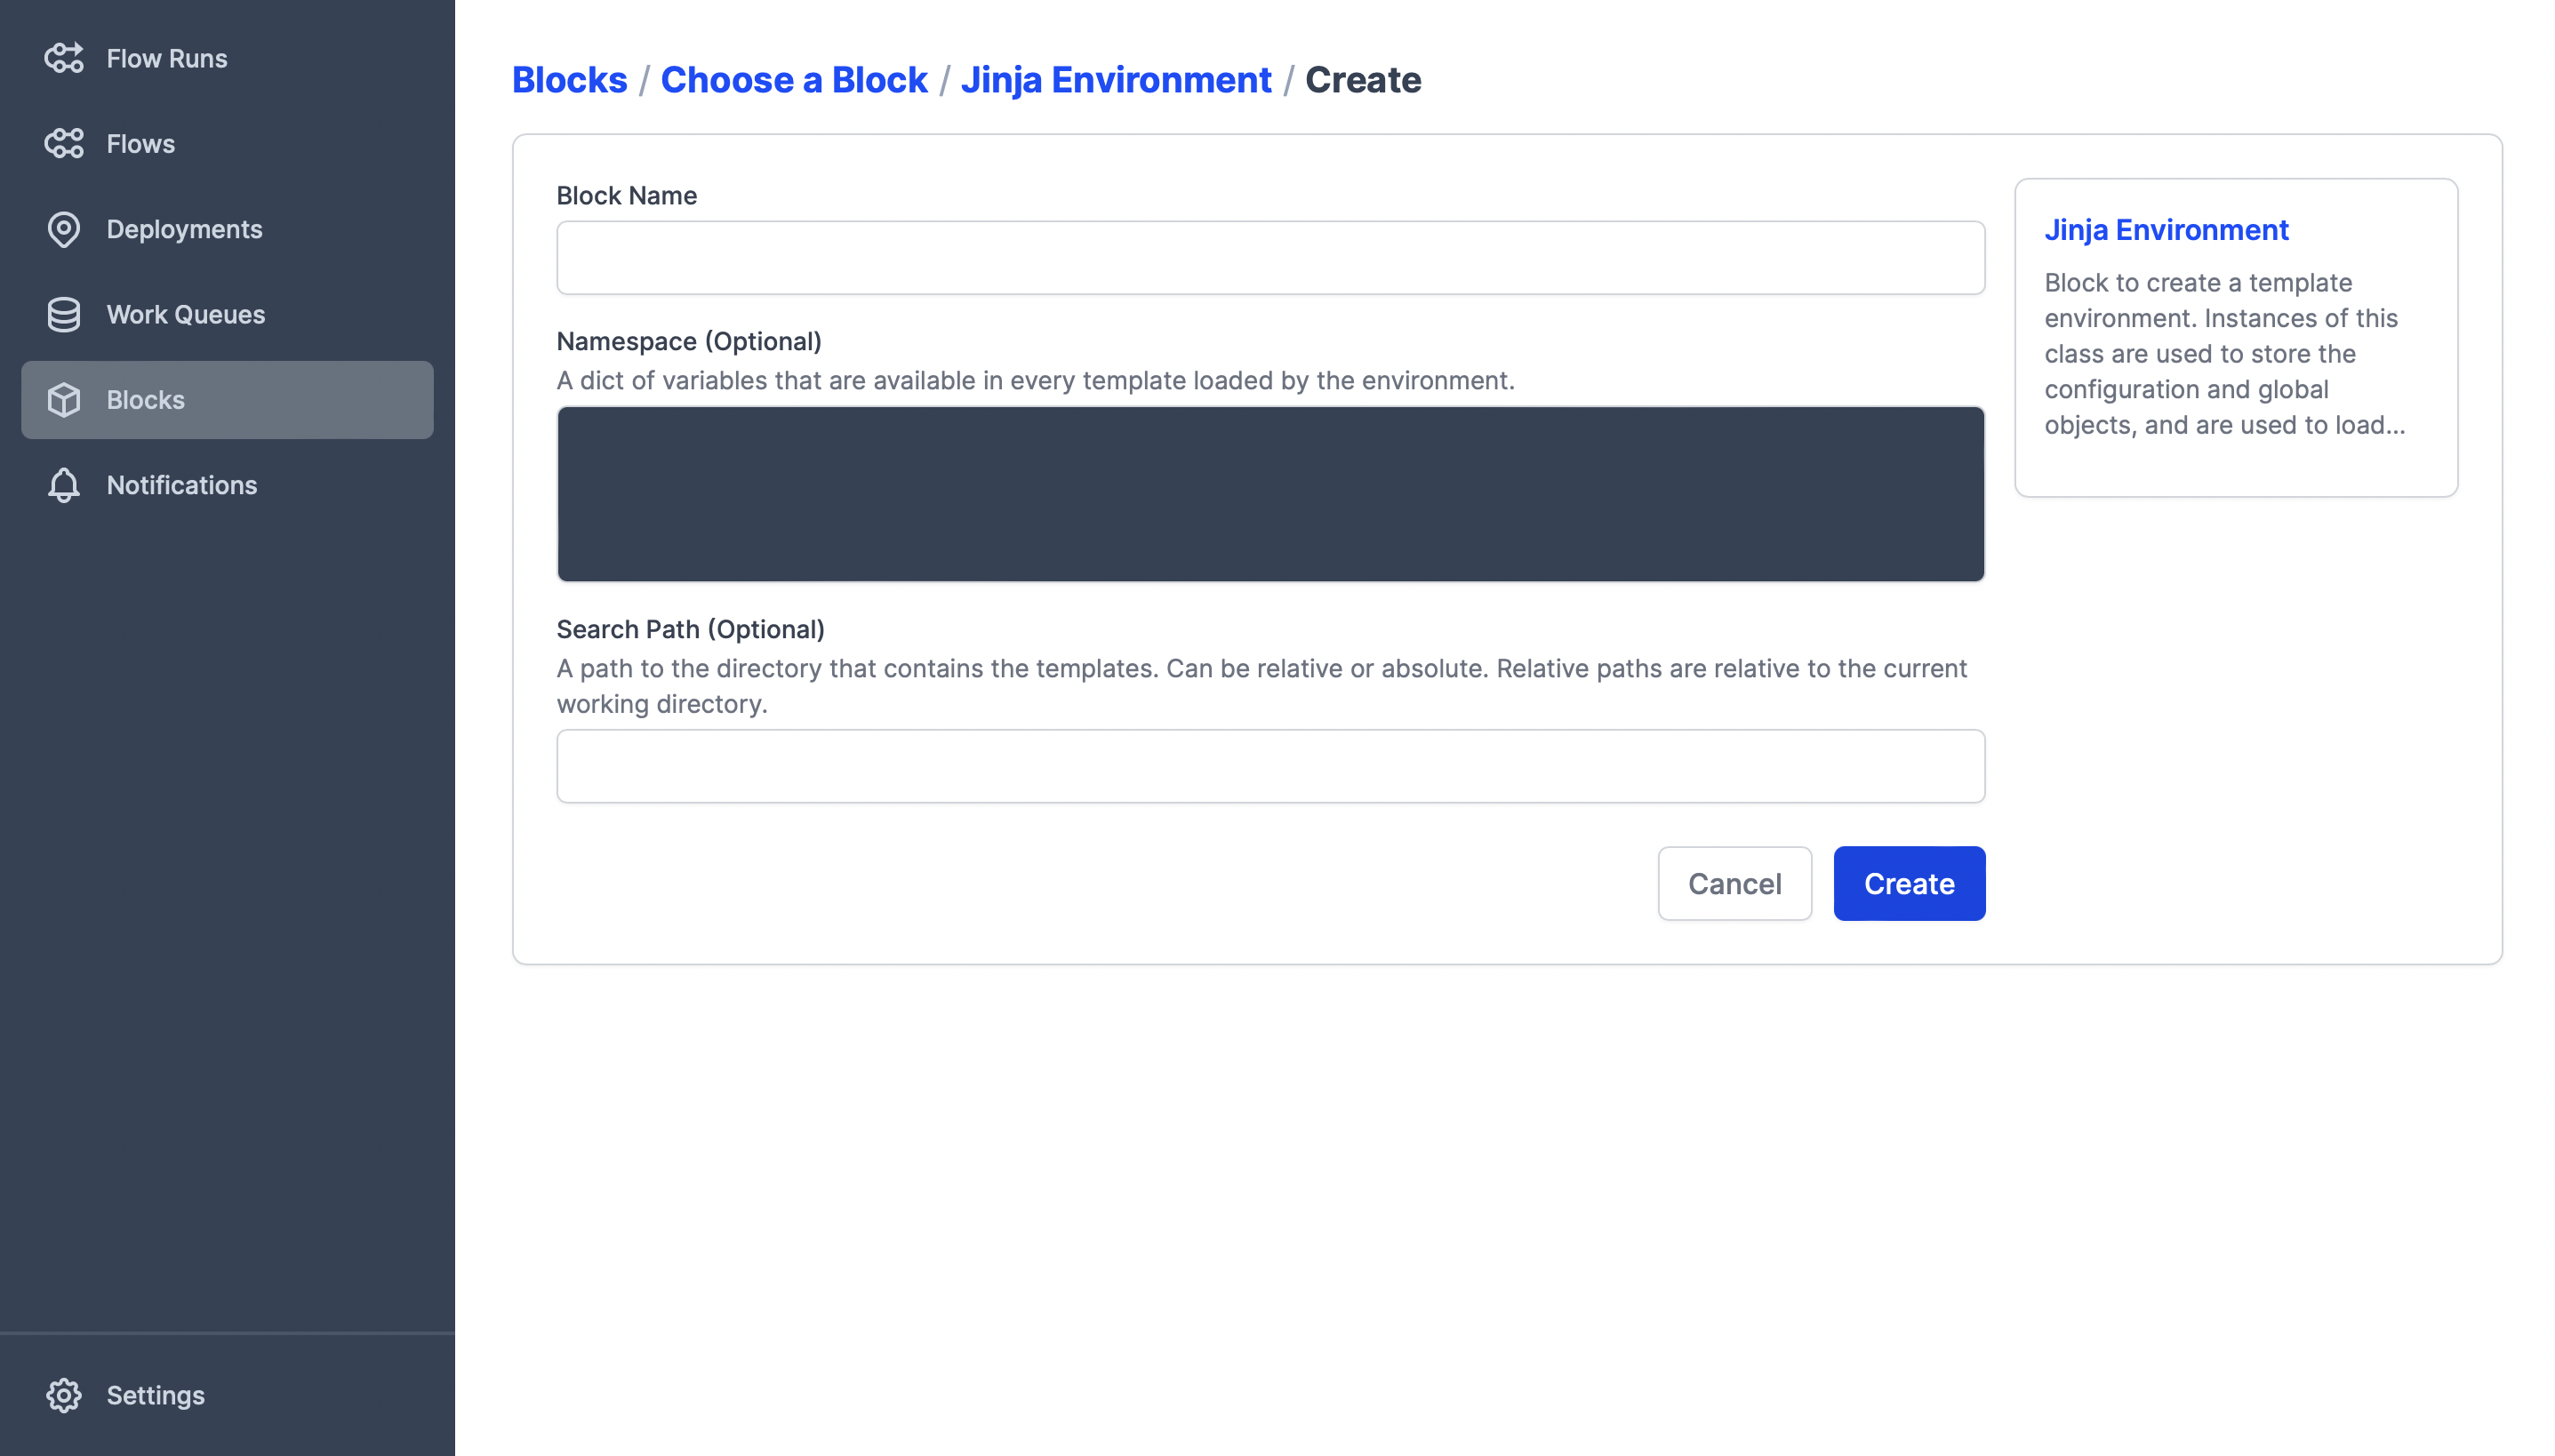Open the Jinja Environment card title link
2555x1456 pixels.
click(2165, 230)
